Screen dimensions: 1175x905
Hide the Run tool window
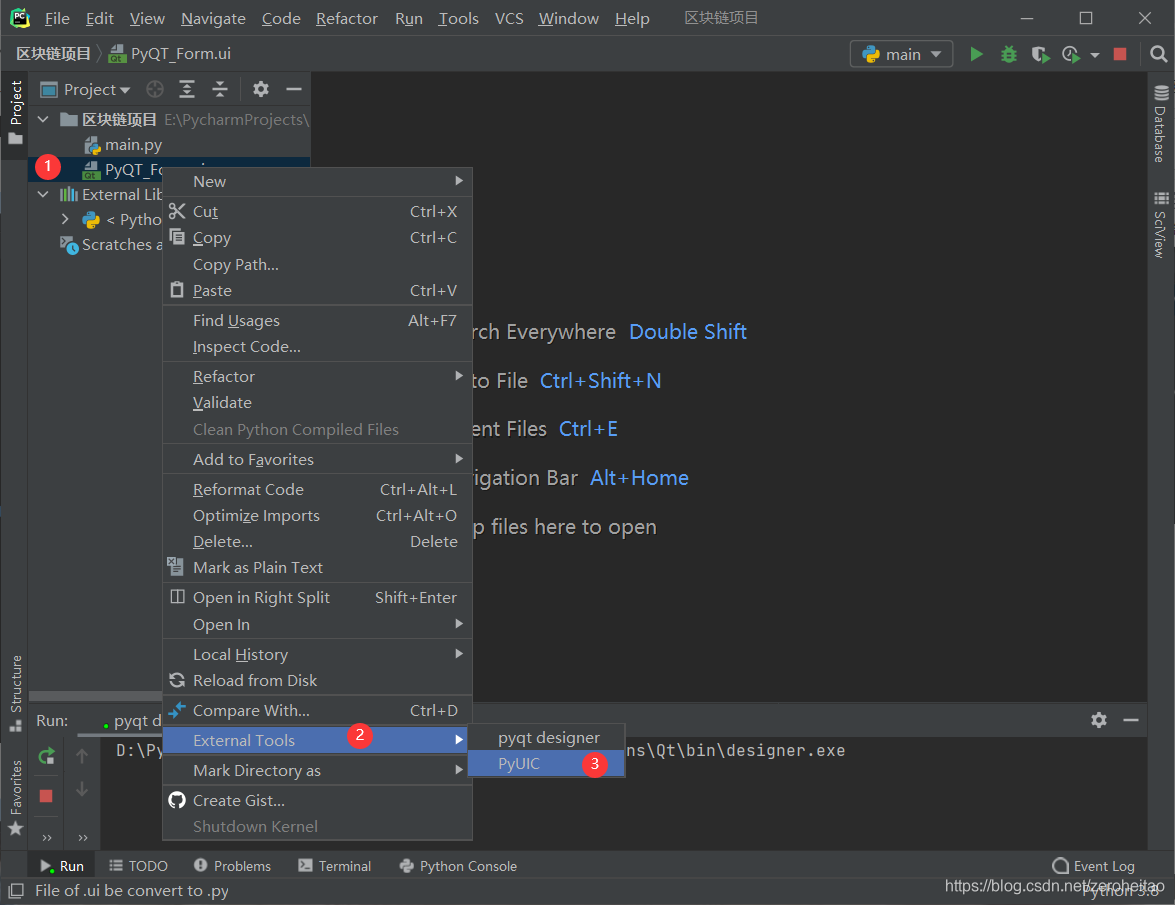coord(1131,720)
